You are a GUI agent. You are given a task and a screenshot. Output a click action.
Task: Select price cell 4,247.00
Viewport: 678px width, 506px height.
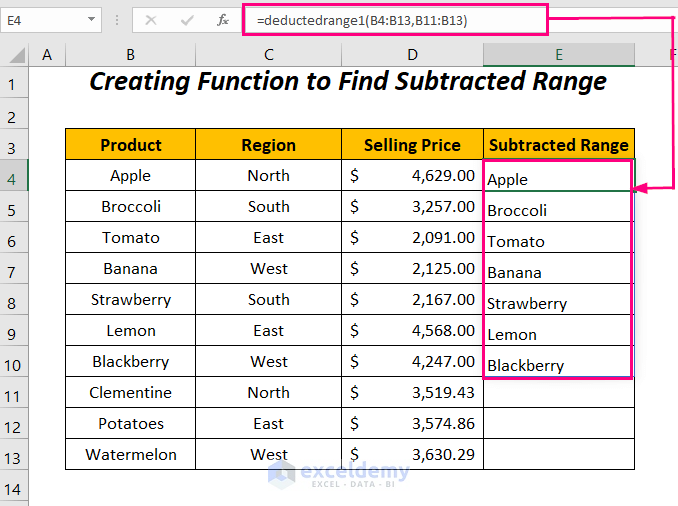pyautogui.click(x=413, y=362)
